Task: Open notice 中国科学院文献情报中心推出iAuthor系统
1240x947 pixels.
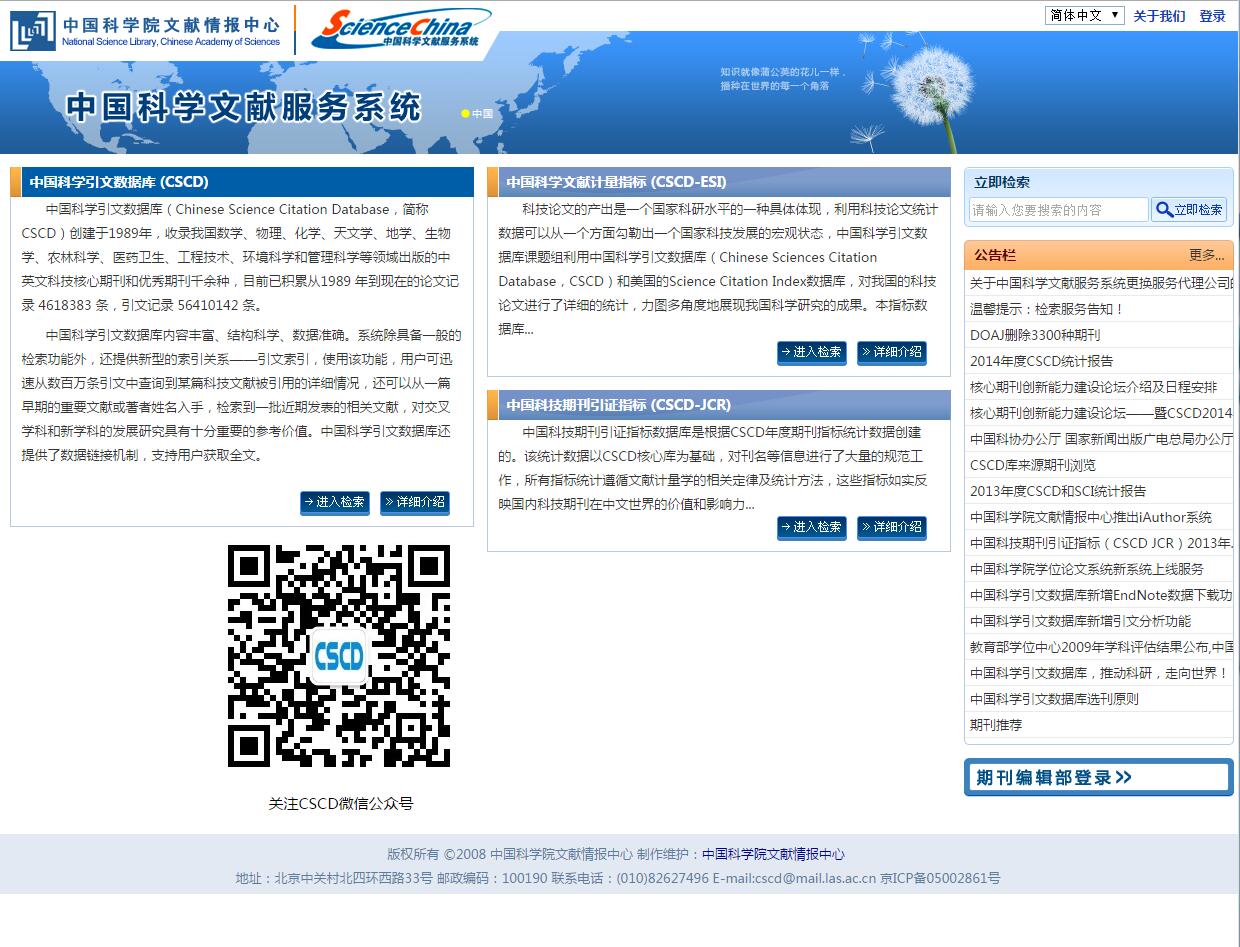Action: 1091,517
